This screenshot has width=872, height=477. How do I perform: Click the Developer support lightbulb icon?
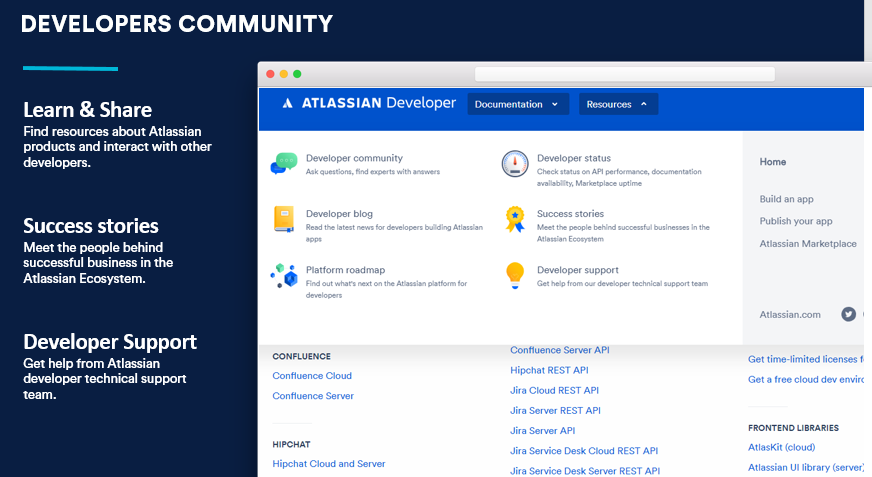(515, 276)
